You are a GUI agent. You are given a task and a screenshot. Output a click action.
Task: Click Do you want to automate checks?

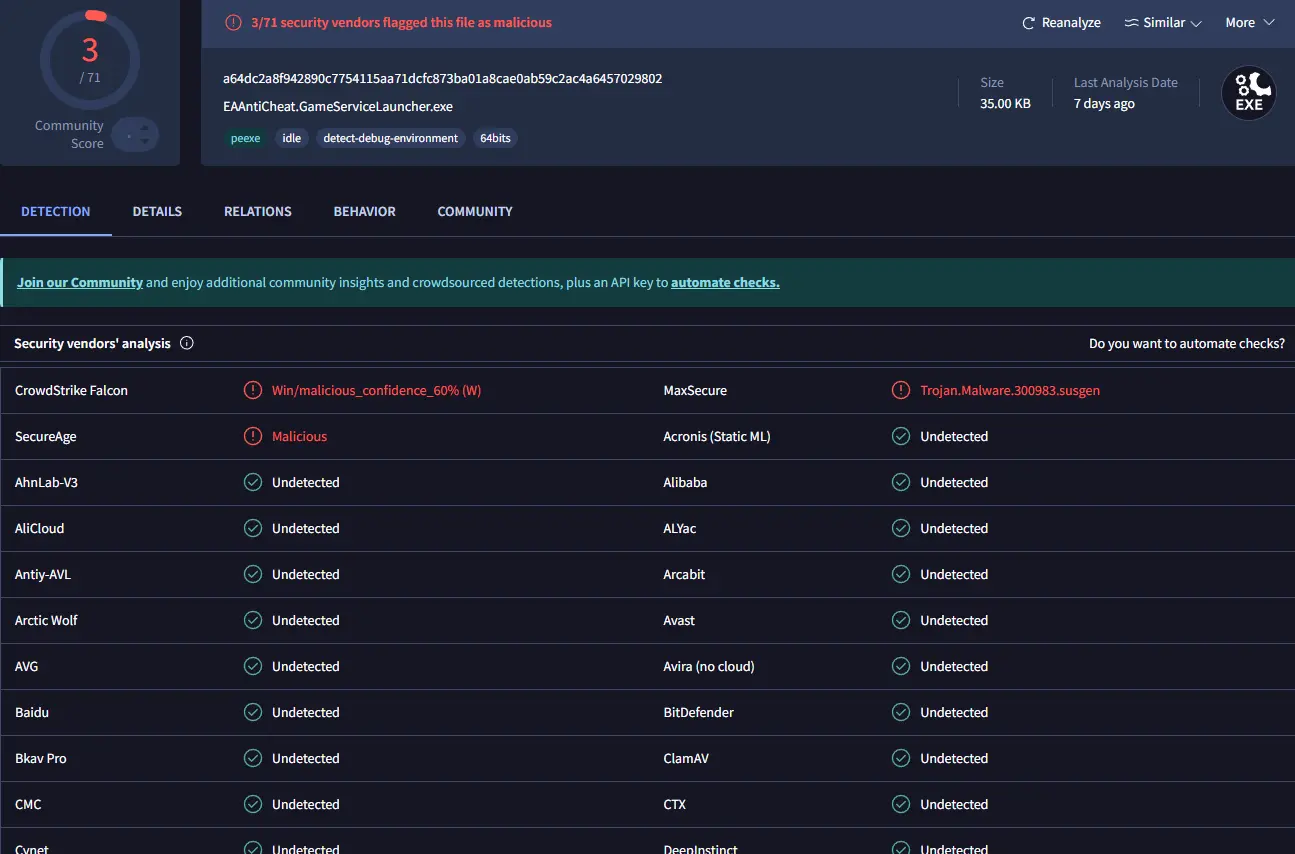1187,343
